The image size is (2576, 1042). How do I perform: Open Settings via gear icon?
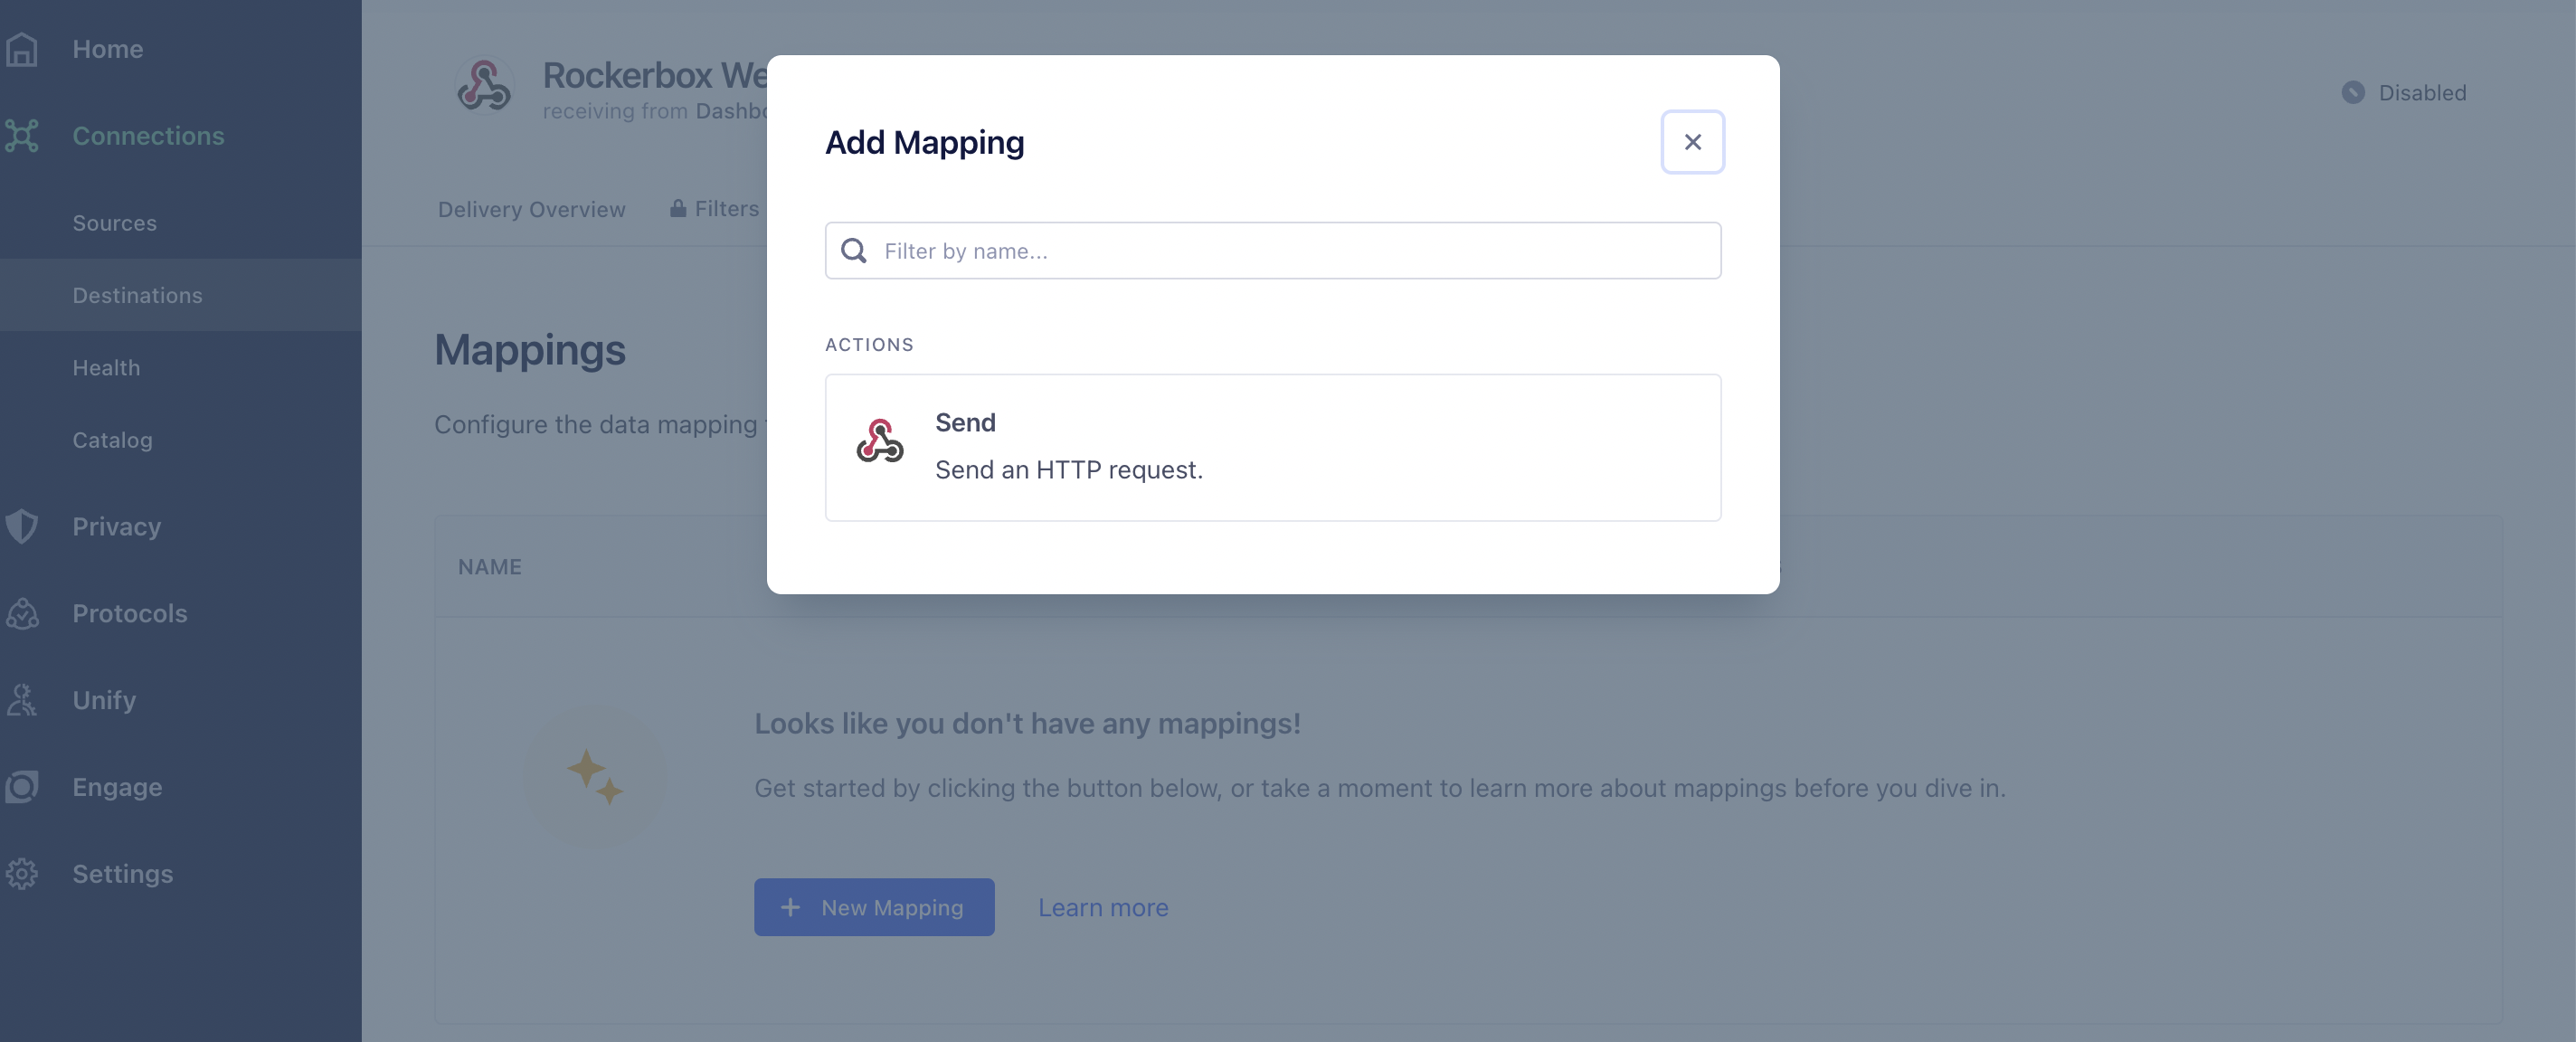(x=21, y=874)
